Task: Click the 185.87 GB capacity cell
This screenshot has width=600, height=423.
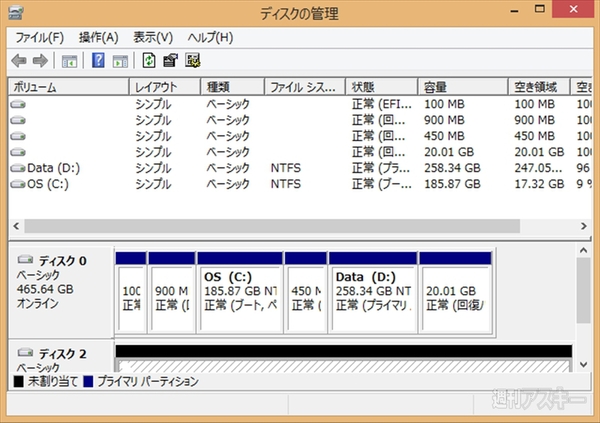Action: coord(452,184)
